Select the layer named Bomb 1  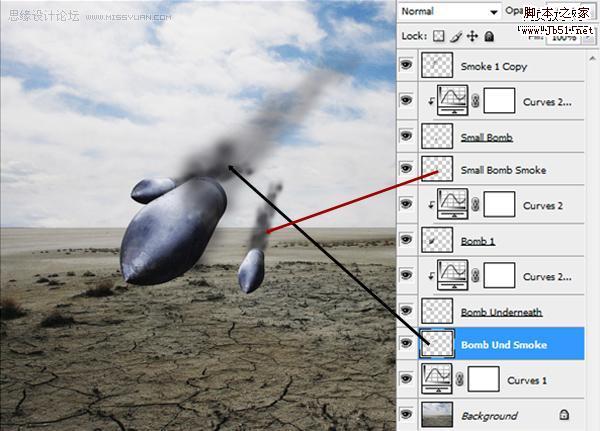pos(478,242)
